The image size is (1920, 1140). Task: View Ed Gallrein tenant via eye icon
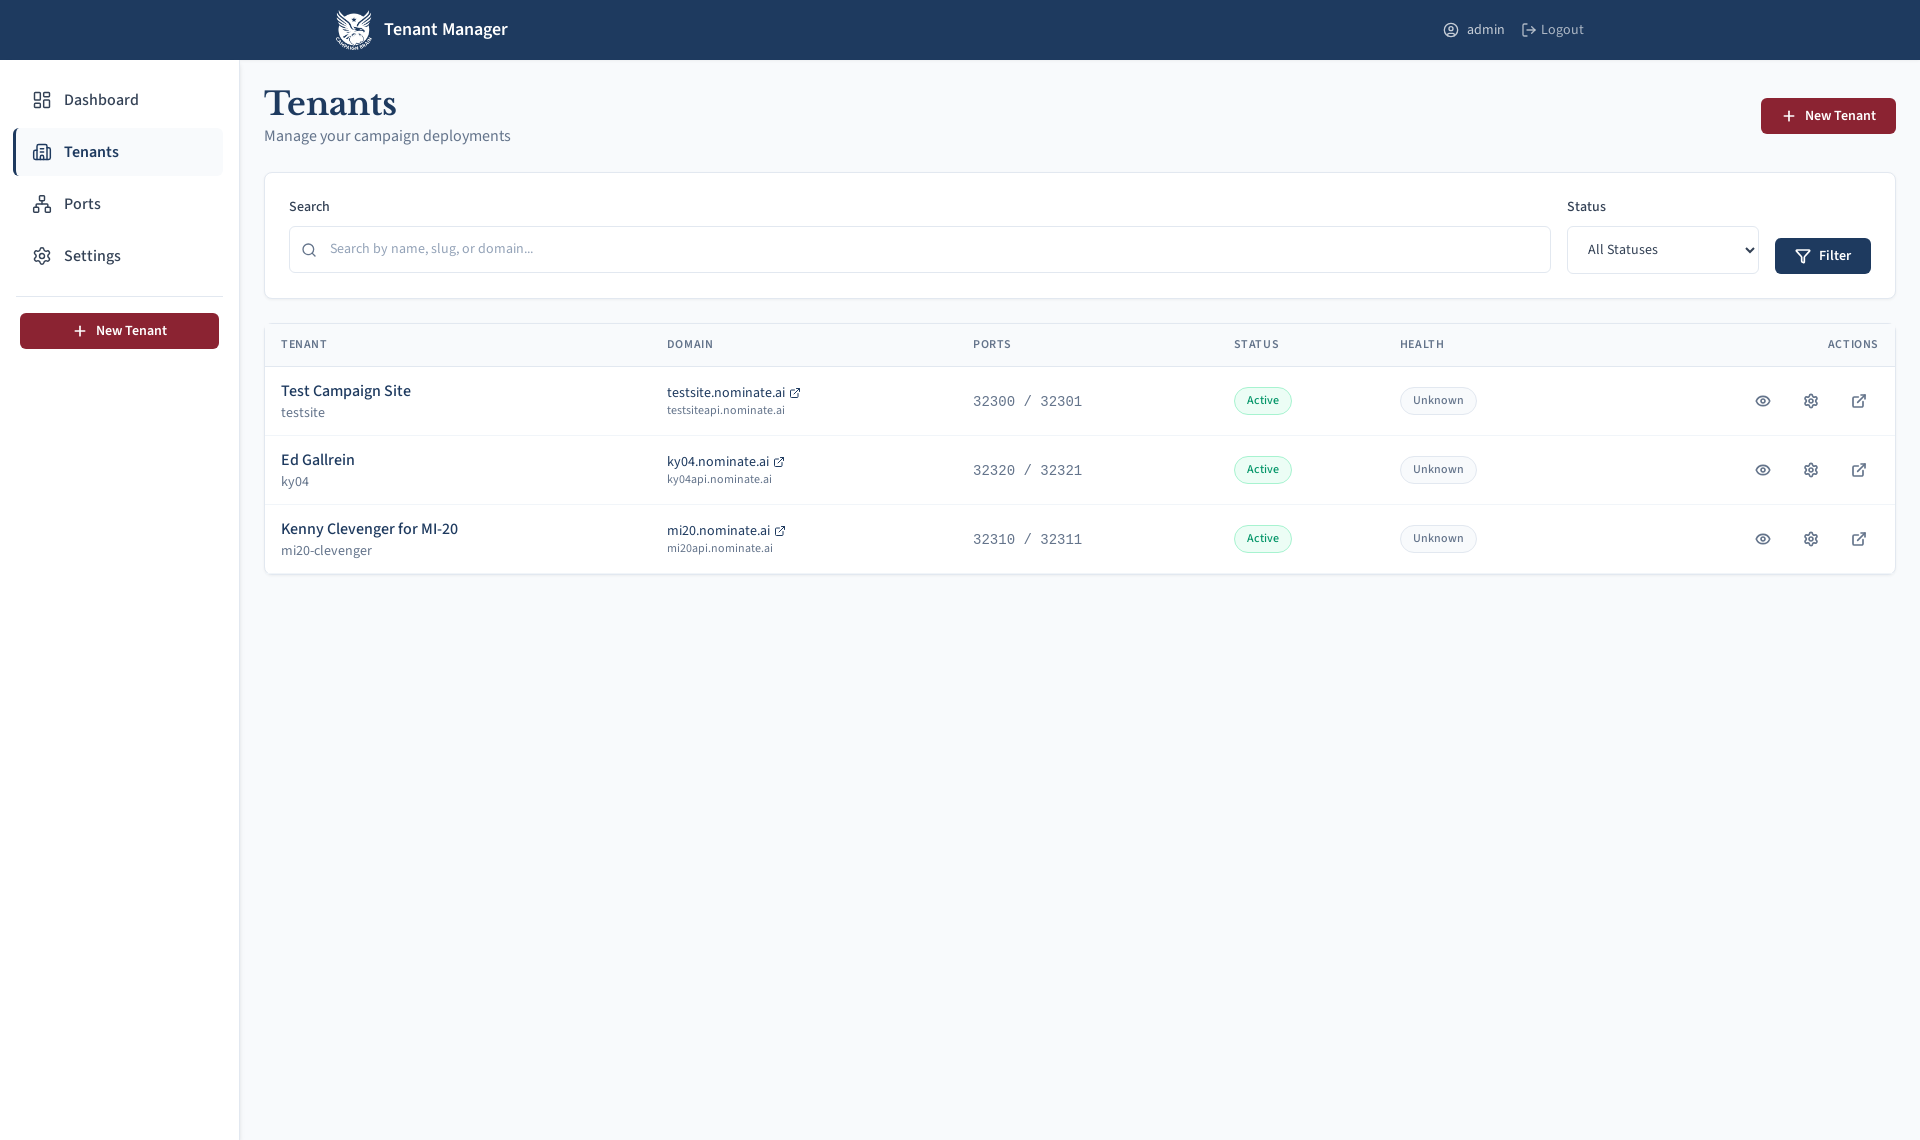pyautogui.click(x=1763, y=470)
